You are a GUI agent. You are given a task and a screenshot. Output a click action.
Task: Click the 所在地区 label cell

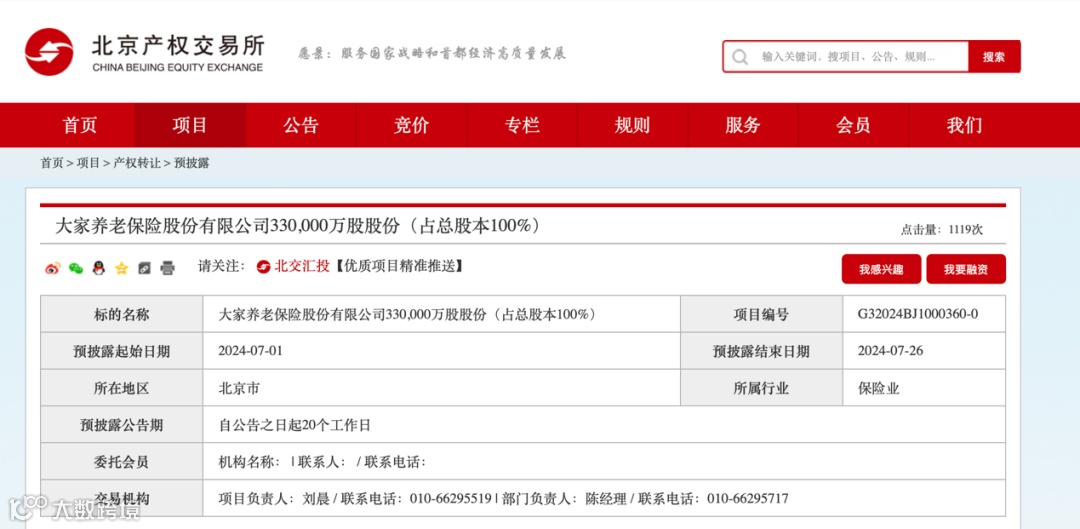122,388
